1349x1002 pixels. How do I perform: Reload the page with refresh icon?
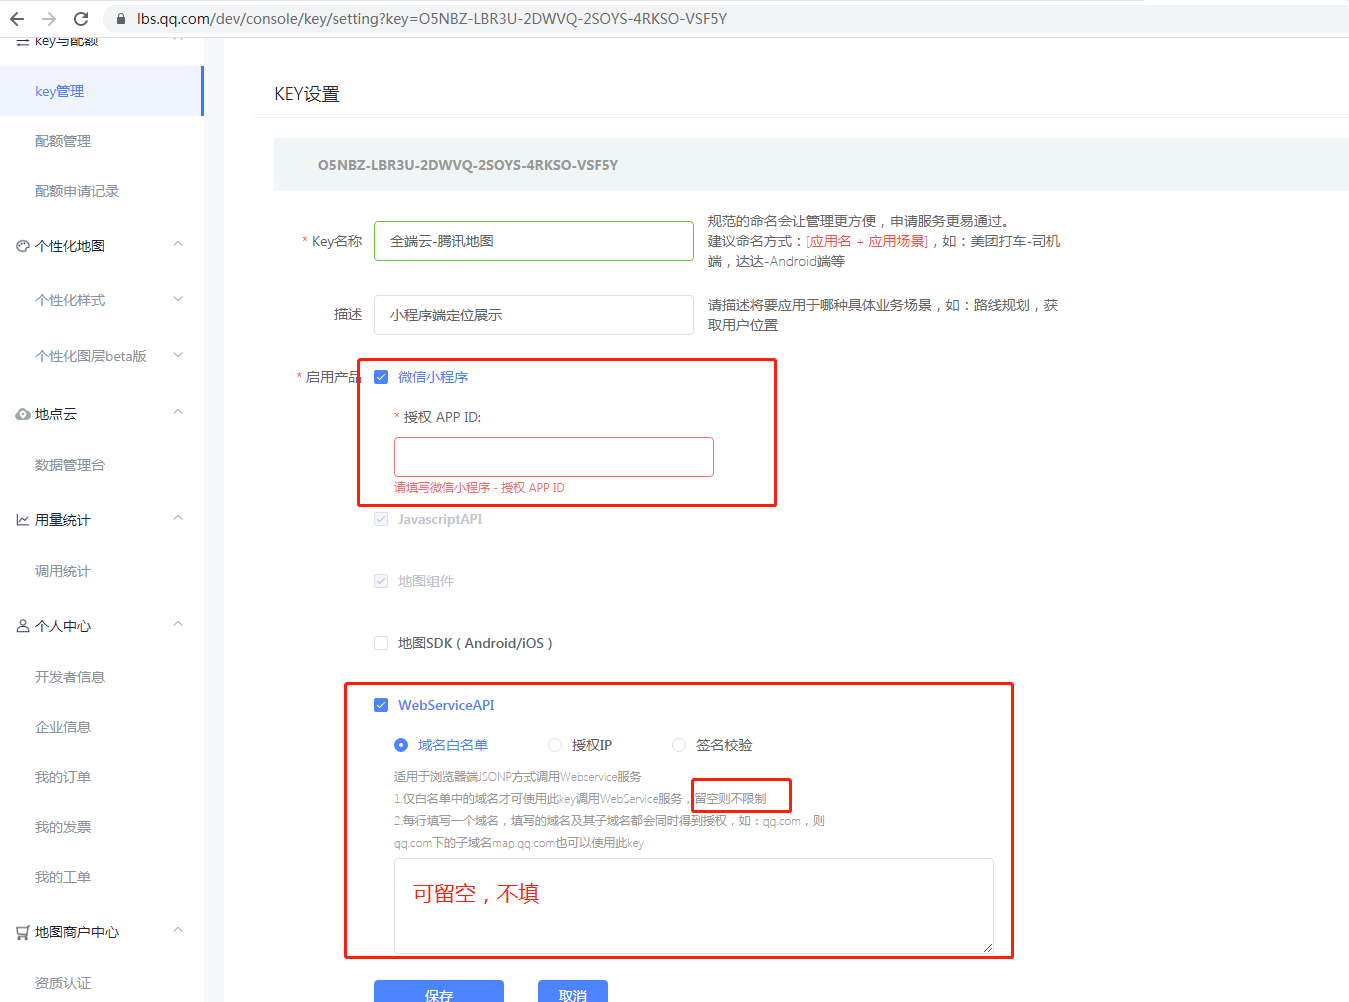click(x=81, y=19)
